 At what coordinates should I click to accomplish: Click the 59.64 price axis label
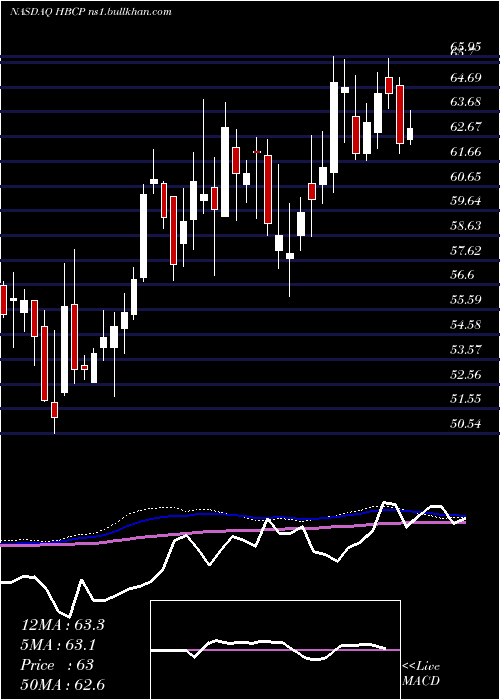point(466,201)
